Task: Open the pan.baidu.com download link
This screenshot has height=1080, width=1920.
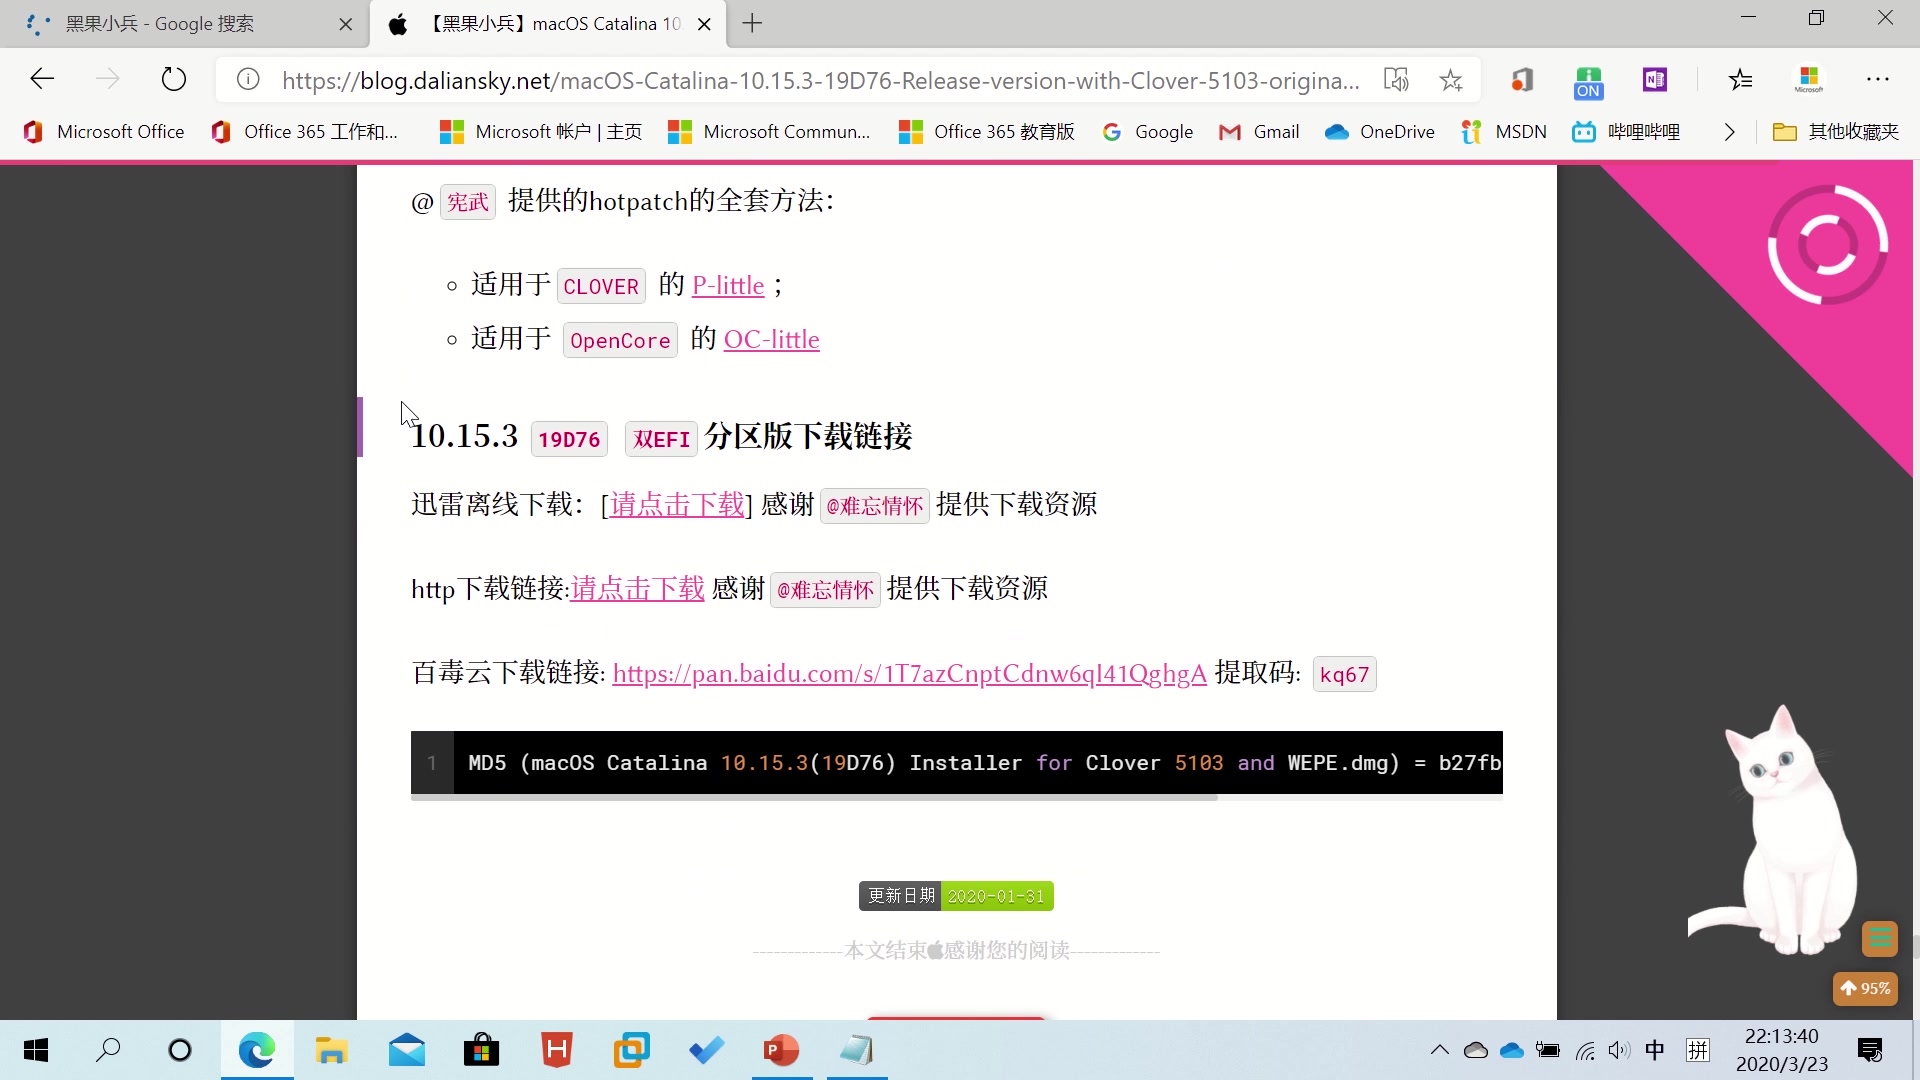Action: 909,674
